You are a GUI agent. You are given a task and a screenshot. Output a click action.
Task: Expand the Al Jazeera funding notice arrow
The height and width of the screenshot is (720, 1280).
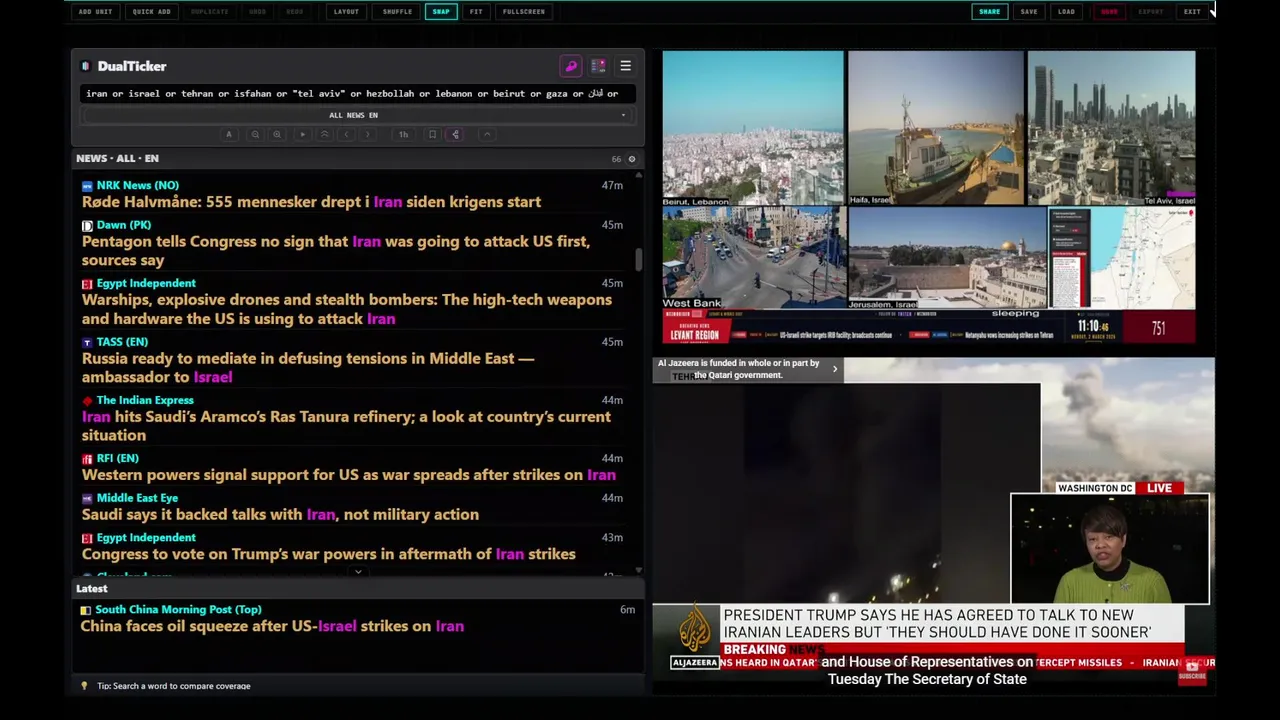[835, 369]
